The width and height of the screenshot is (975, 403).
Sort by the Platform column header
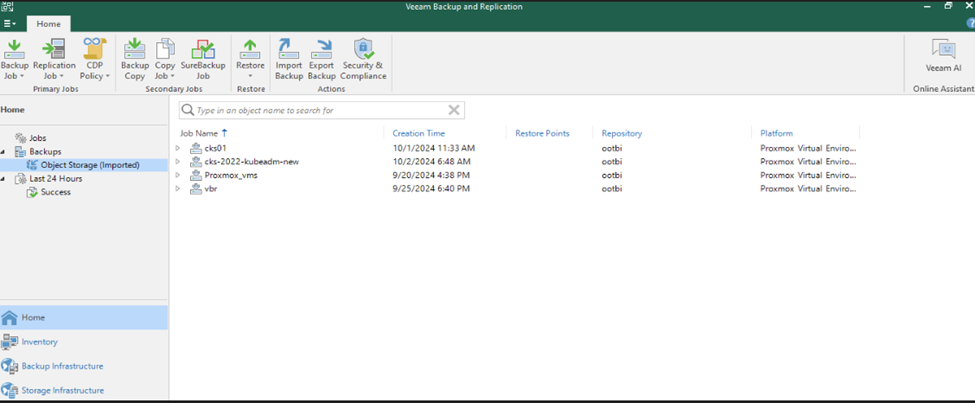[777, 133]
